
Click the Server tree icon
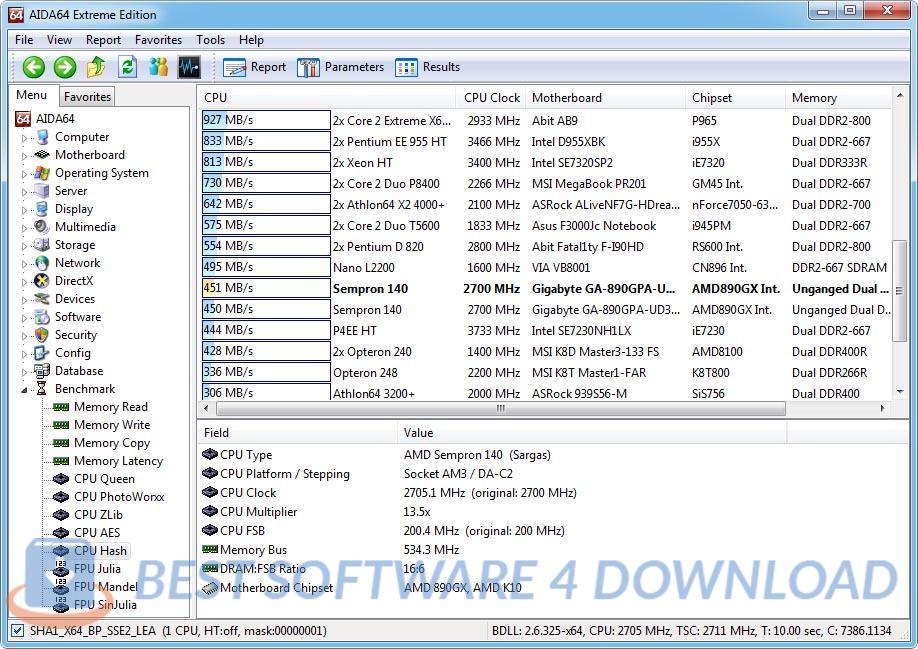[42, 191]
